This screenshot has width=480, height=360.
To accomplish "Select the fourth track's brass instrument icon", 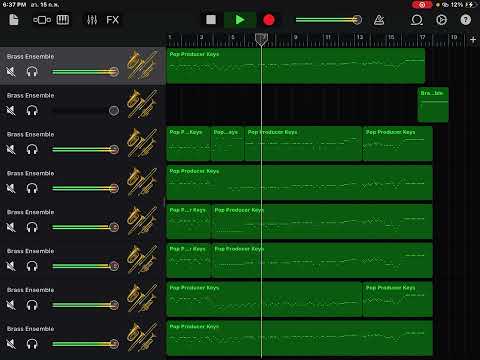I will [143, 182].
